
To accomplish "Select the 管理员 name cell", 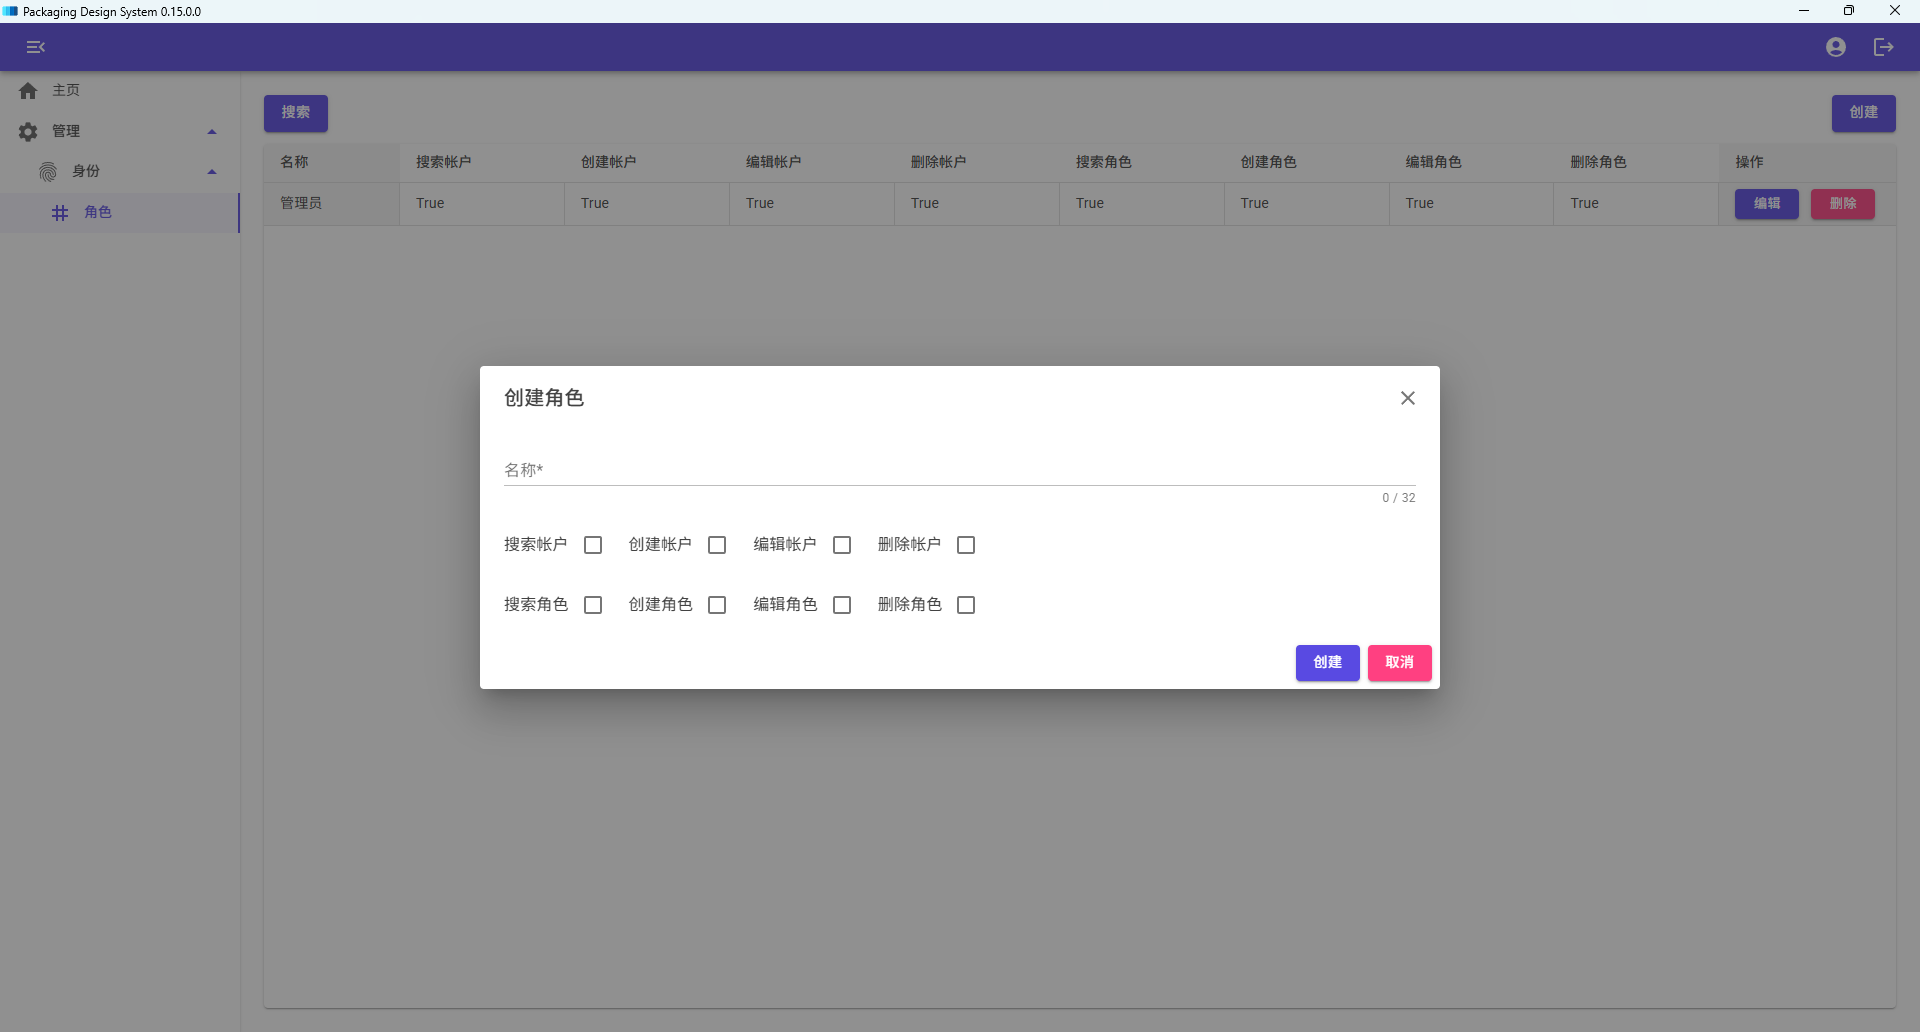I will coord(331,204).
